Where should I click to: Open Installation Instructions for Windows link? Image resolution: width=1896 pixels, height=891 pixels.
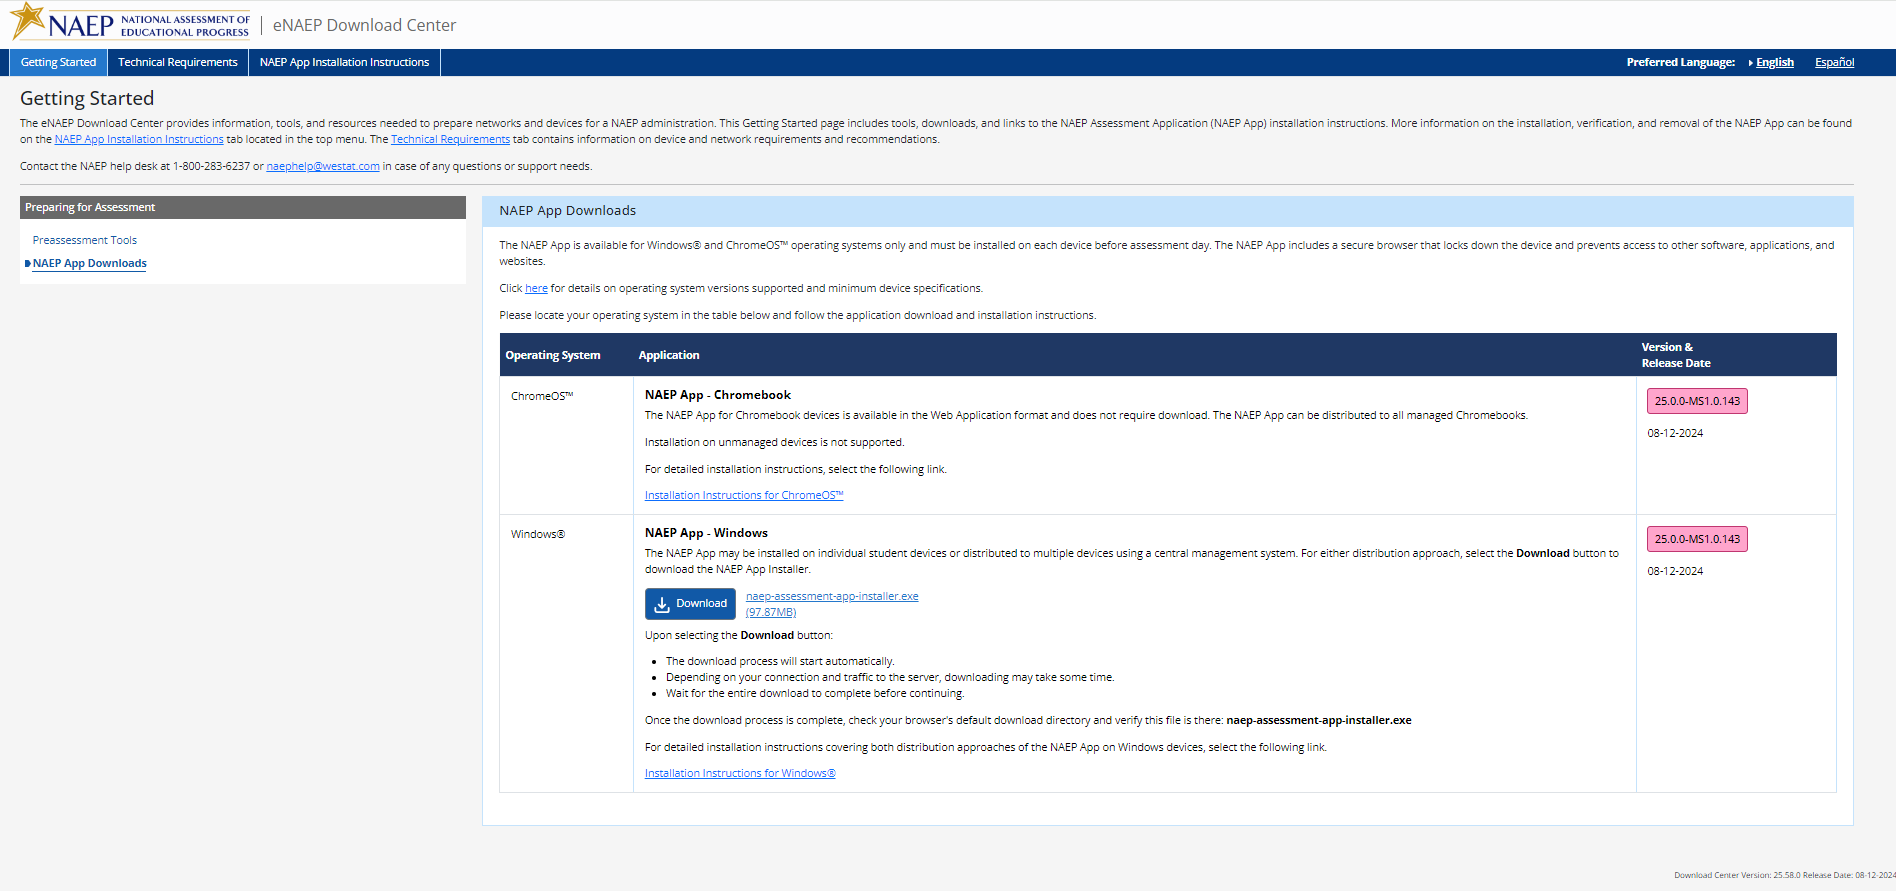[740, 773]
